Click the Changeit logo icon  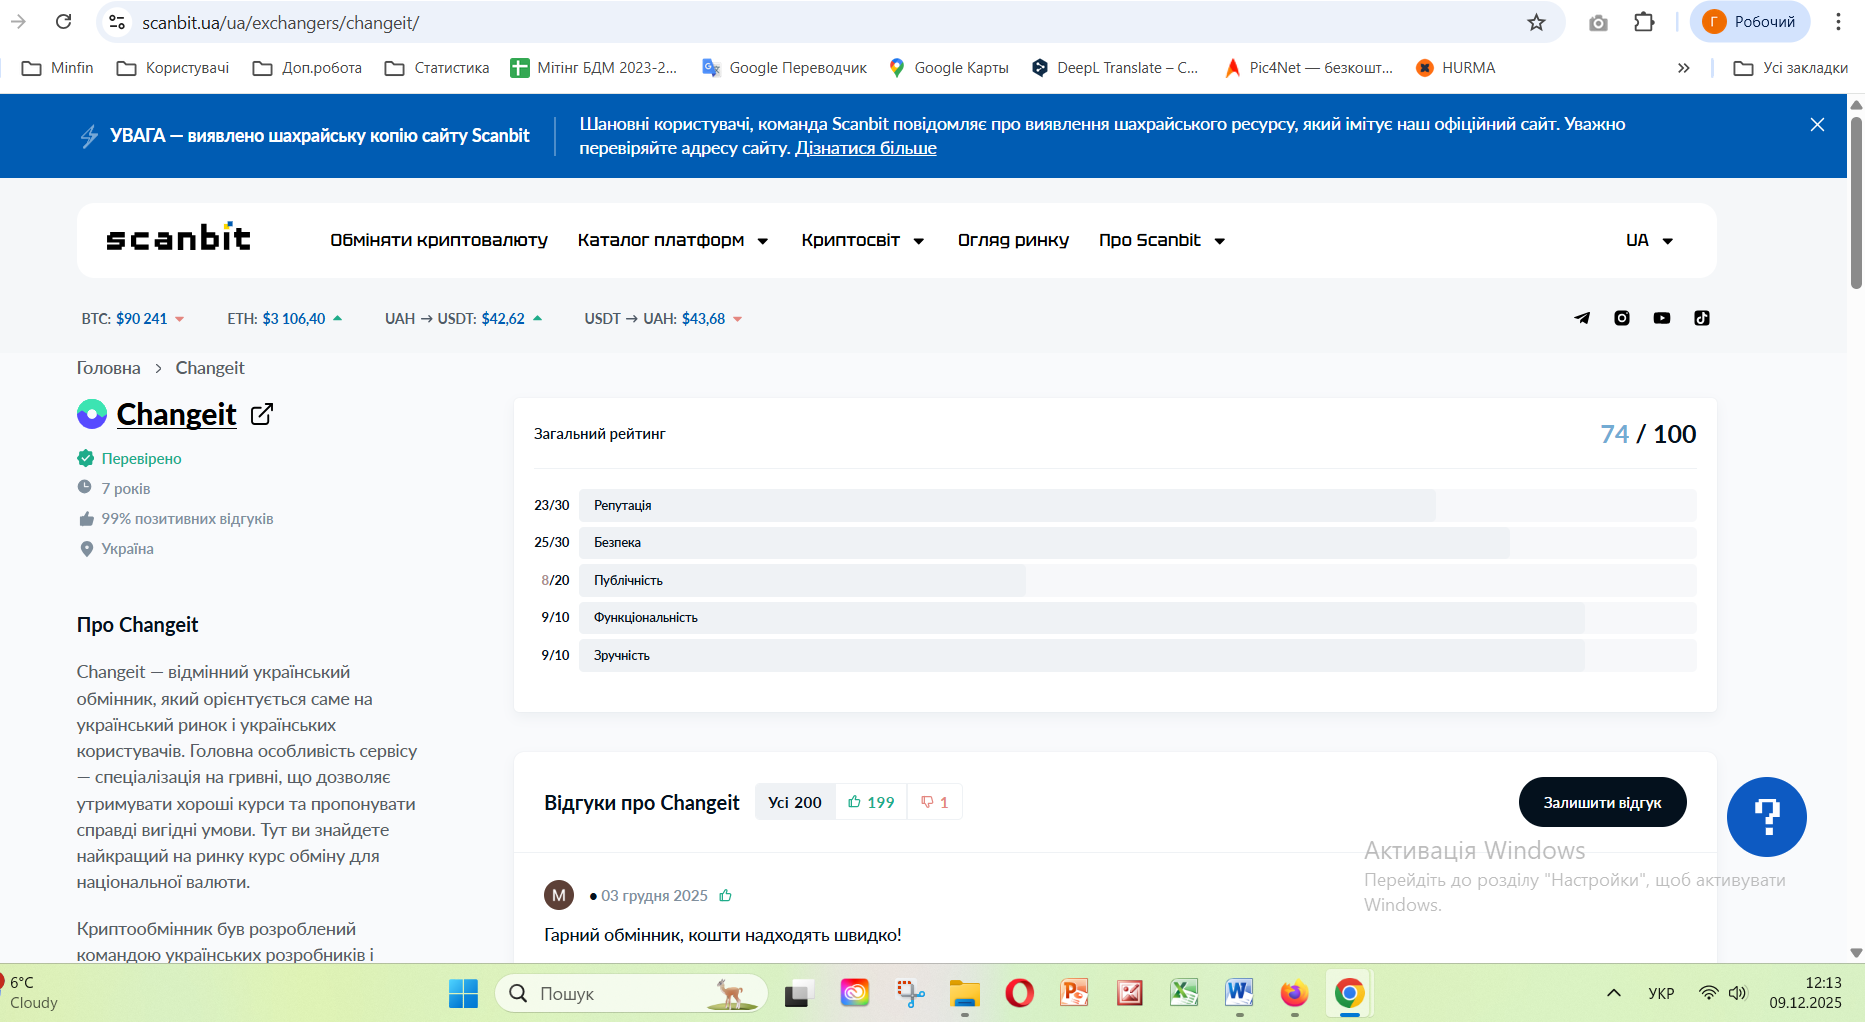(92, 414)
